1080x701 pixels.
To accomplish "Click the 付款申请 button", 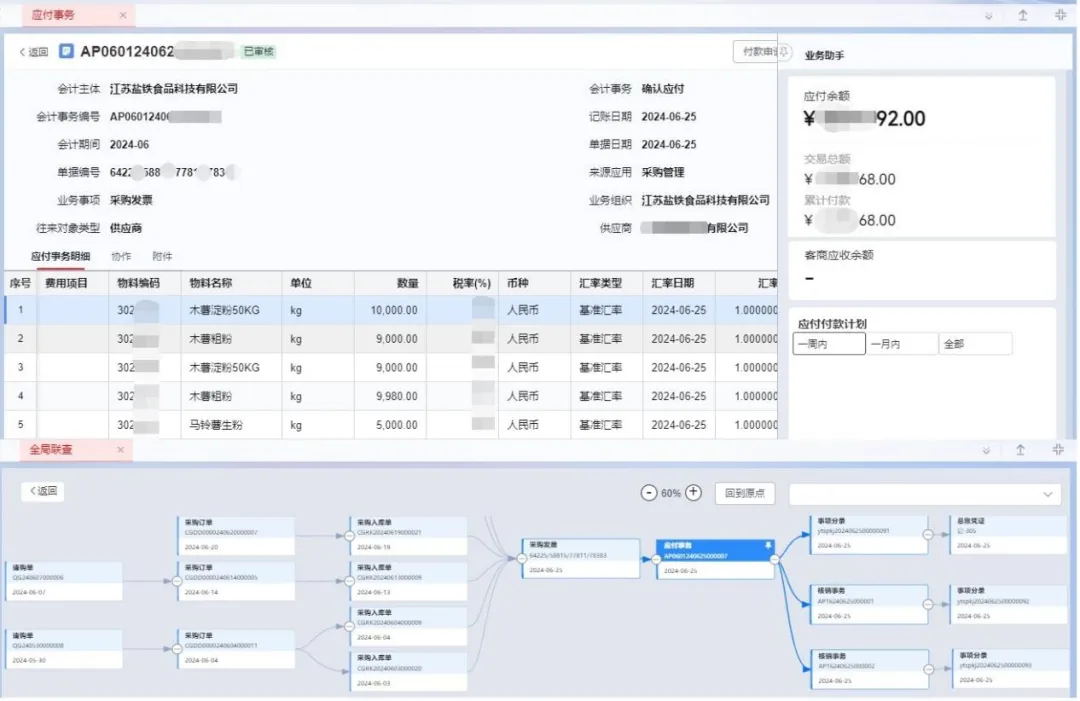I will (762, 51).
